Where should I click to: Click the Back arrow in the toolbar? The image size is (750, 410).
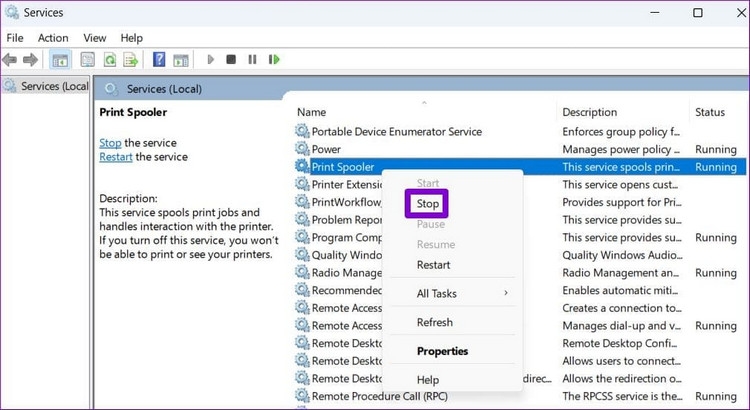point(10,60)
